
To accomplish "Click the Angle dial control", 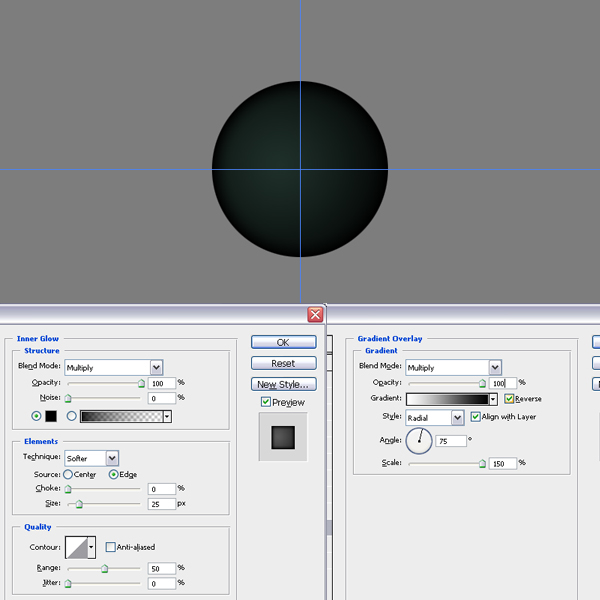I will click(419, 441).
